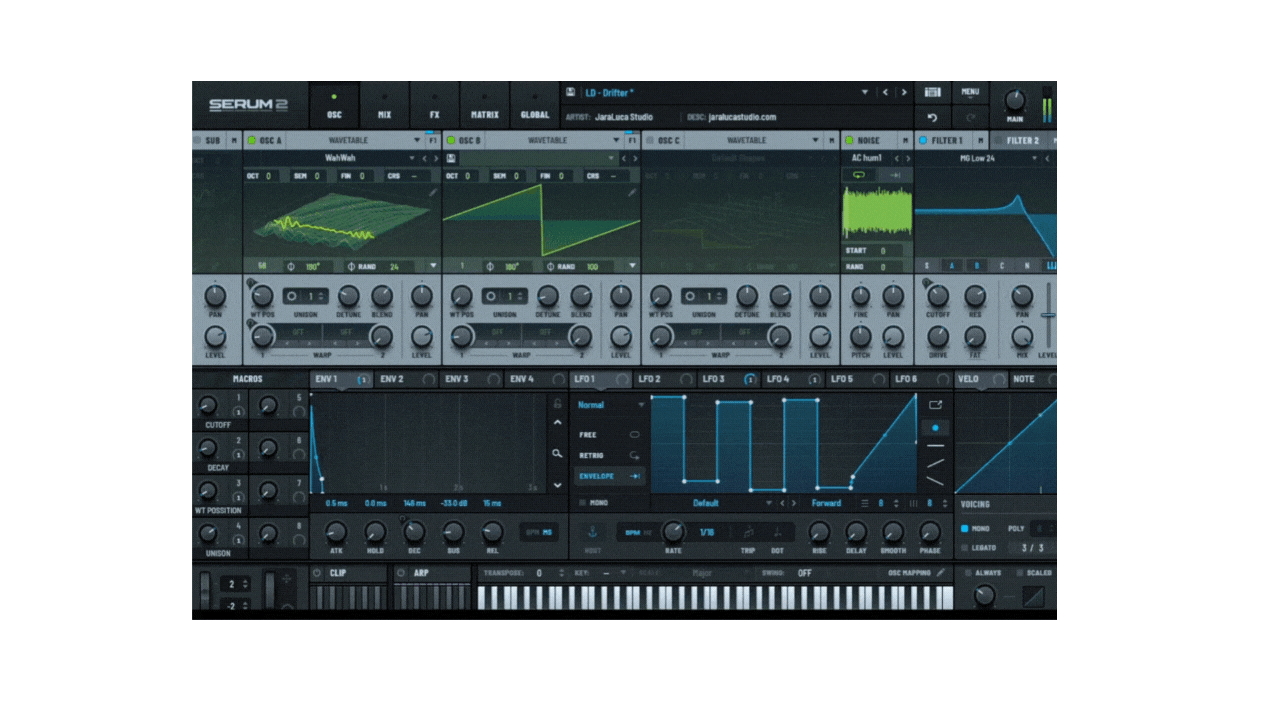Click the undo arrow icon
This screenshot has height=720, width=1280.
tap(932, 118)
